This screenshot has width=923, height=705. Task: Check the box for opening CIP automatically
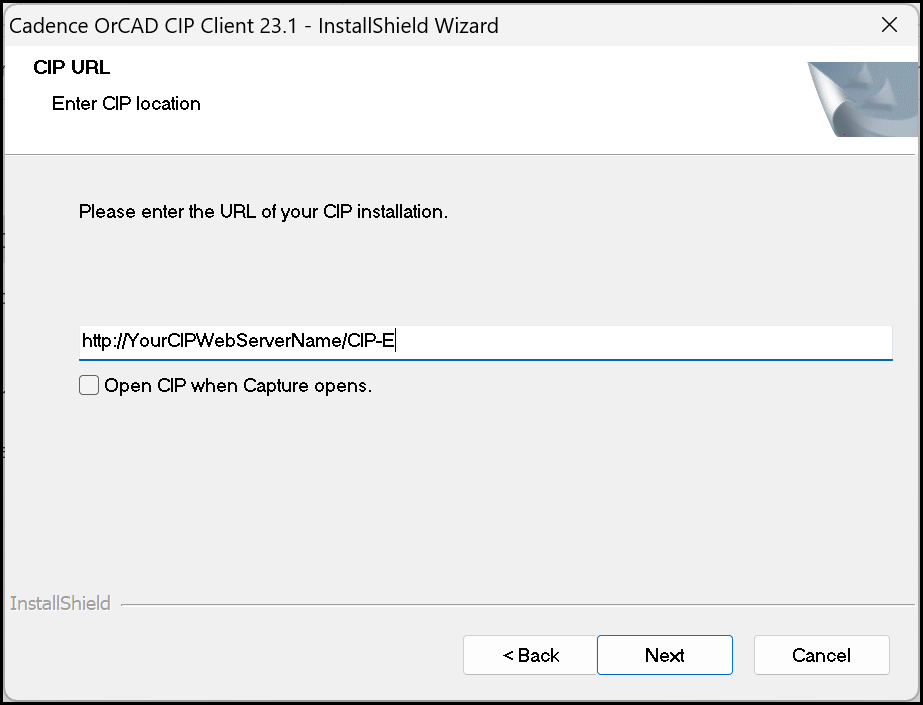[x=89, y=384]
